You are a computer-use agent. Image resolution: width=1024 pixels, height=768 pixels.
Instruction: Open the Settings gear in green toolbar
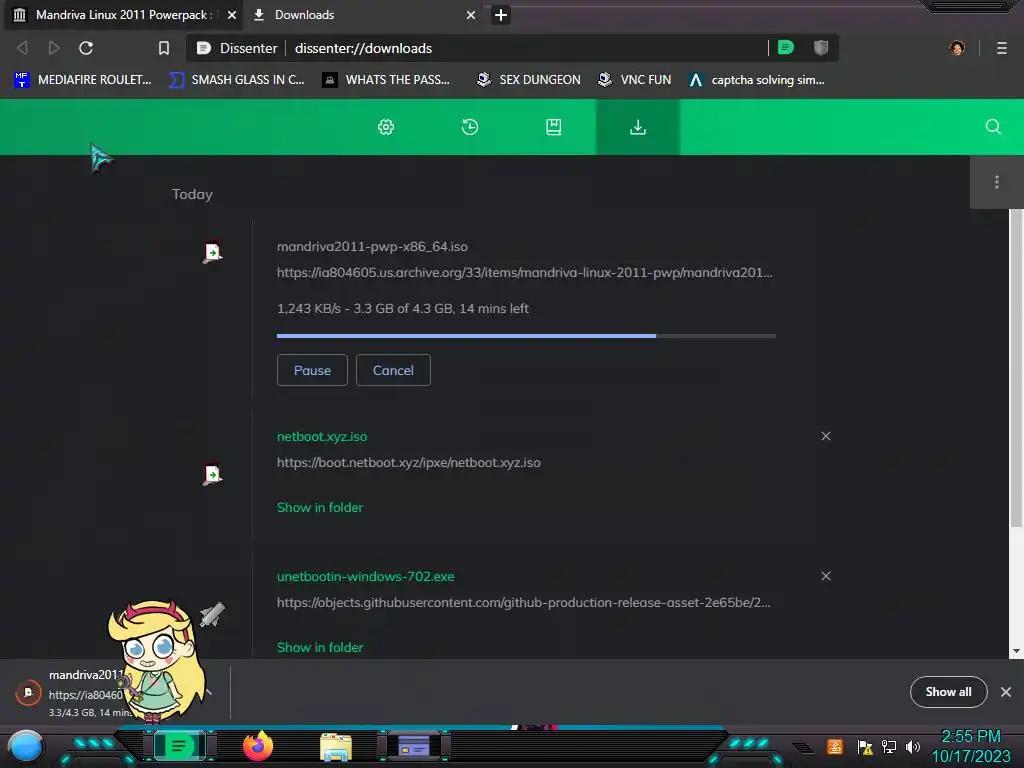click(x=386, y=127)
